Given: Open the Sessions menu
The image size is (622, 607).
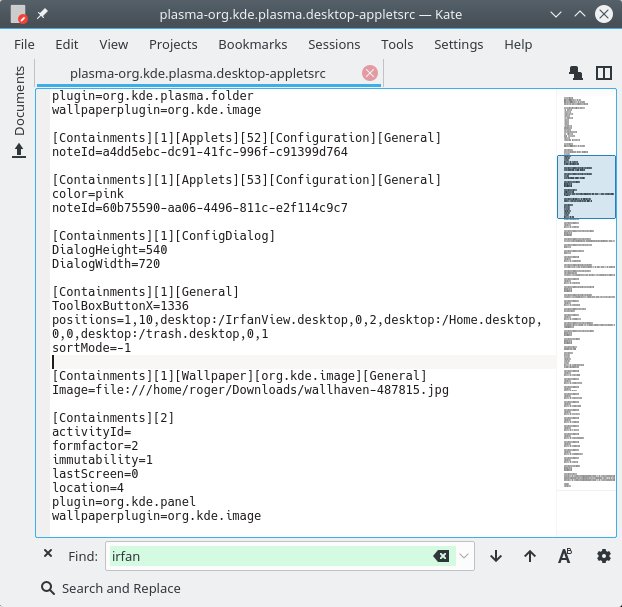Looking at the screenshot, I should 334,44.
